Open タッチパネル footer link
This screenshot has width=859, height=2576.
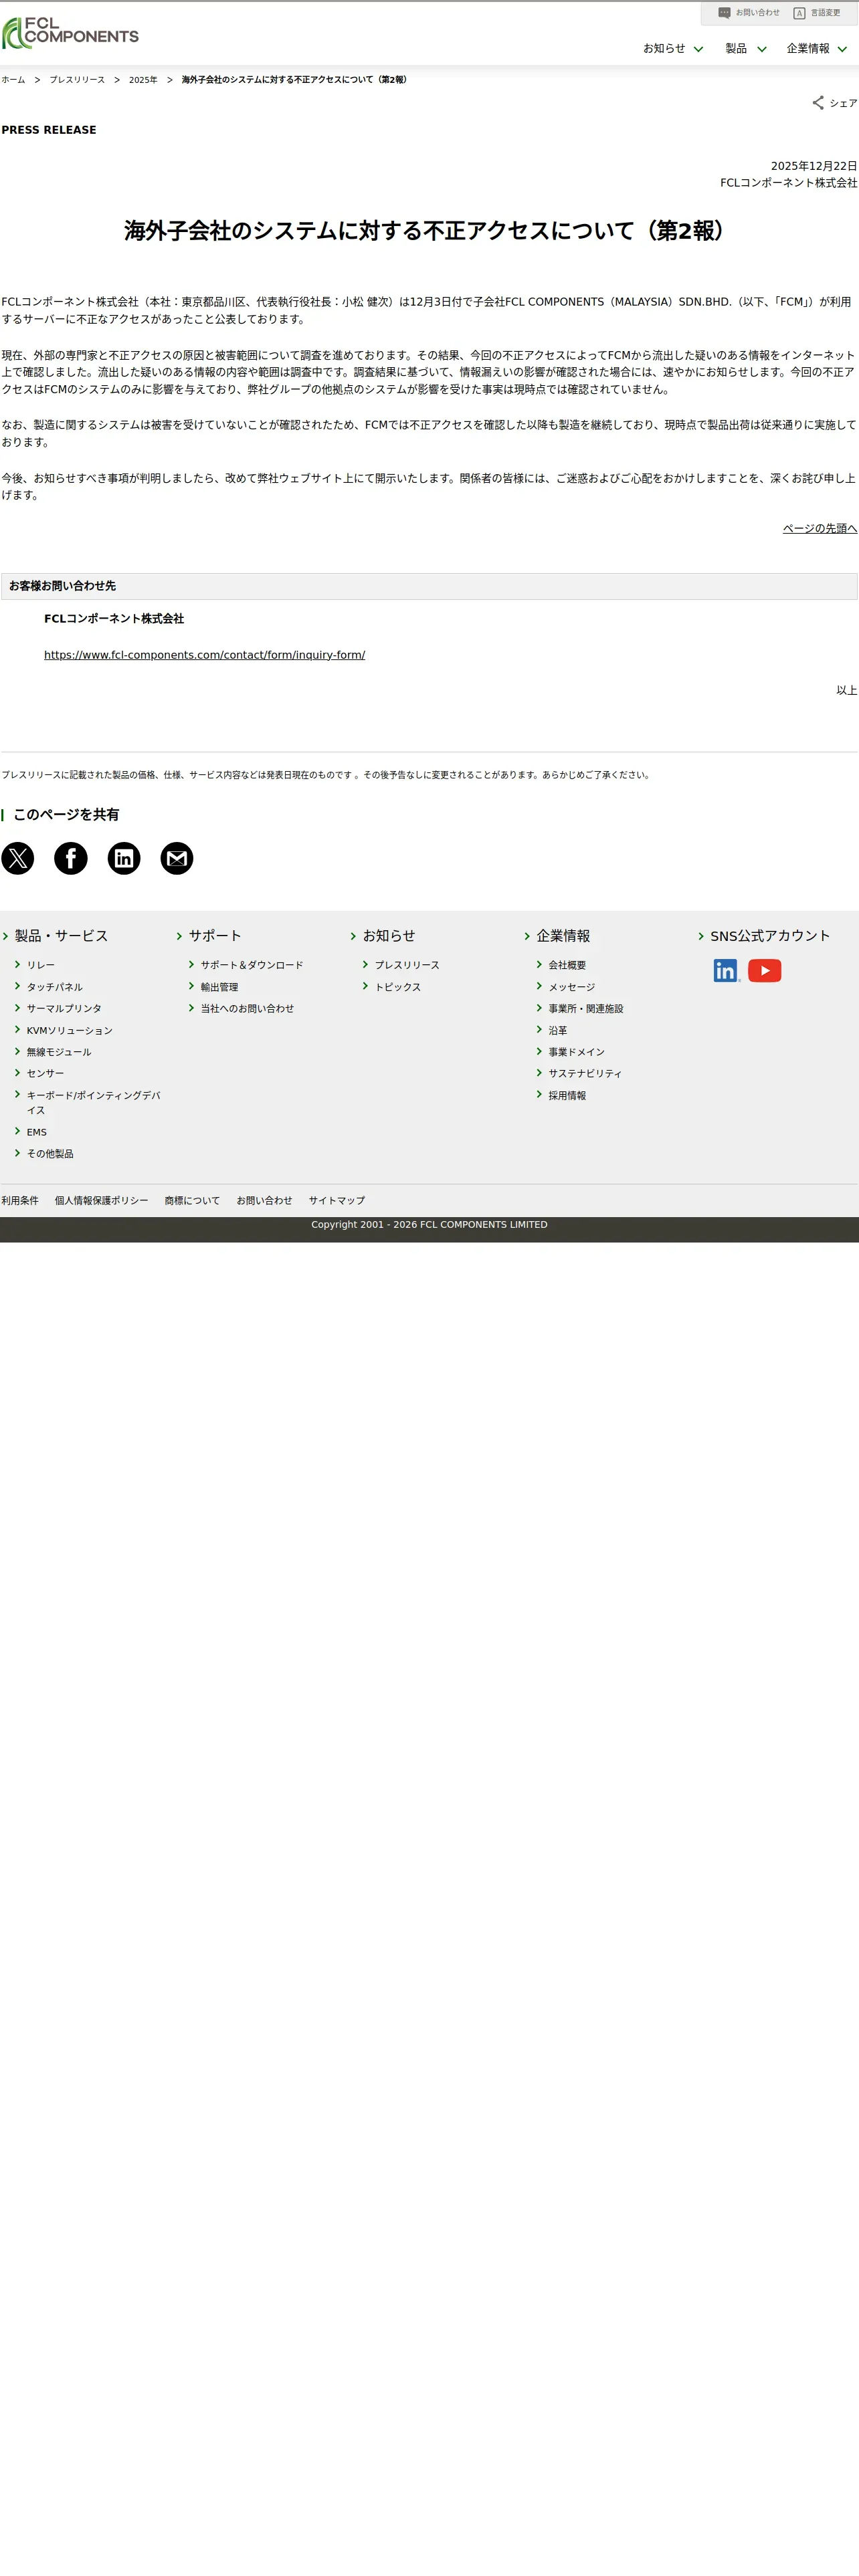click(55, 987)
